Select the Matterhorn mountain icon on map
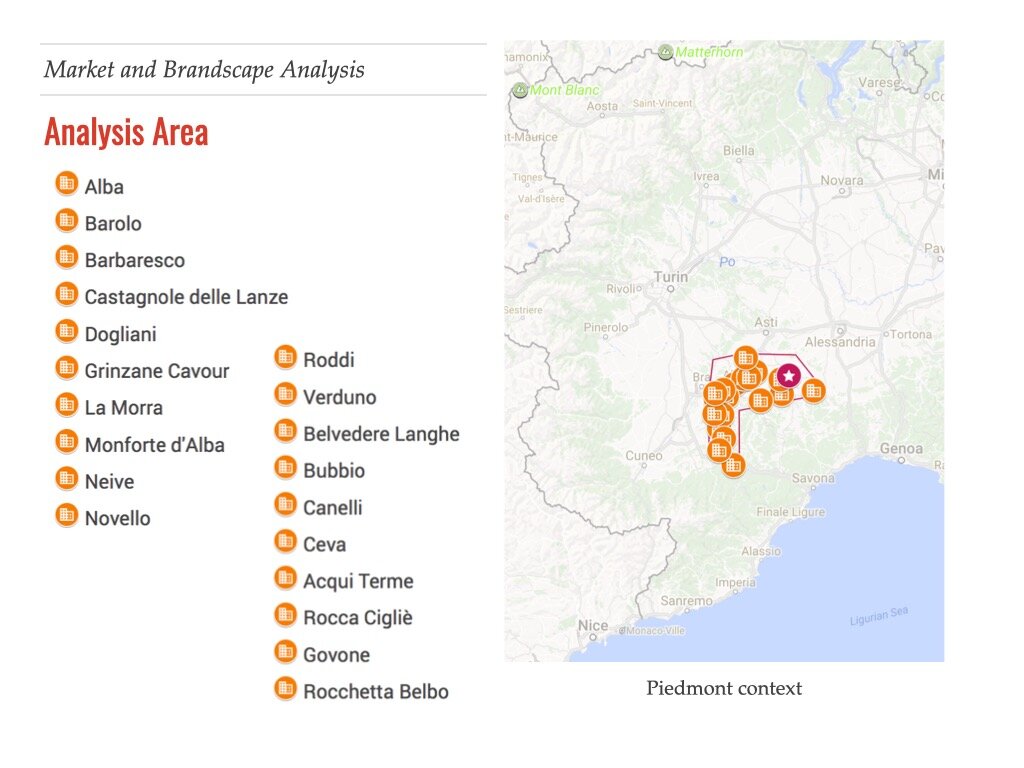This screenshot has width=1024, height=768. click(665, 52)
